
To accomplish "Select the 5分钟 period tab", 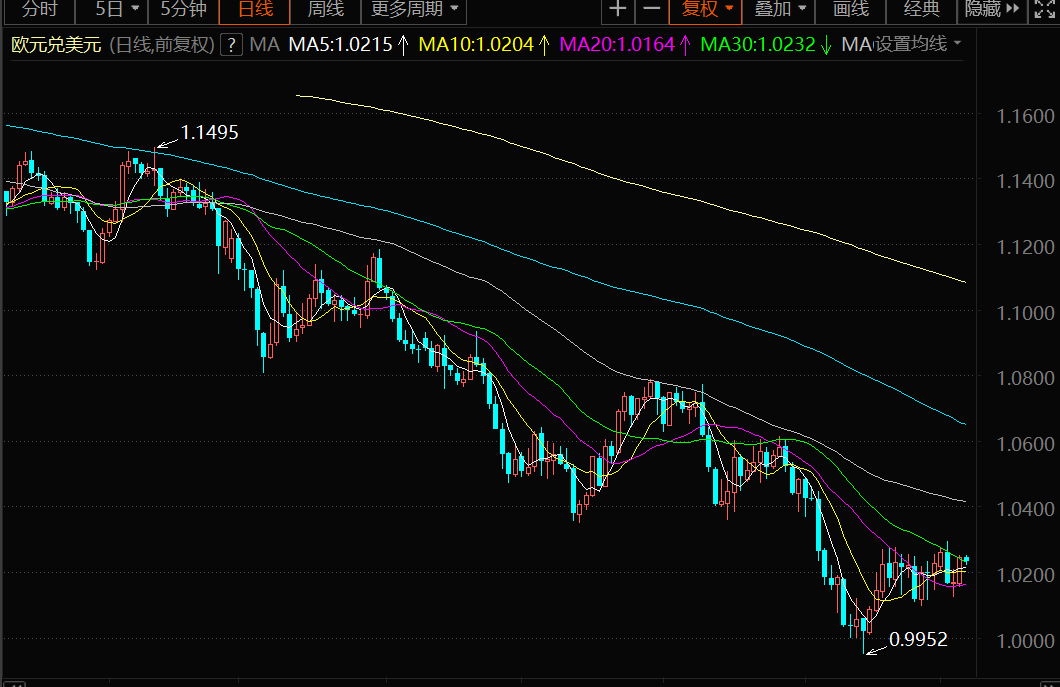I will click(x=184, y=10).
